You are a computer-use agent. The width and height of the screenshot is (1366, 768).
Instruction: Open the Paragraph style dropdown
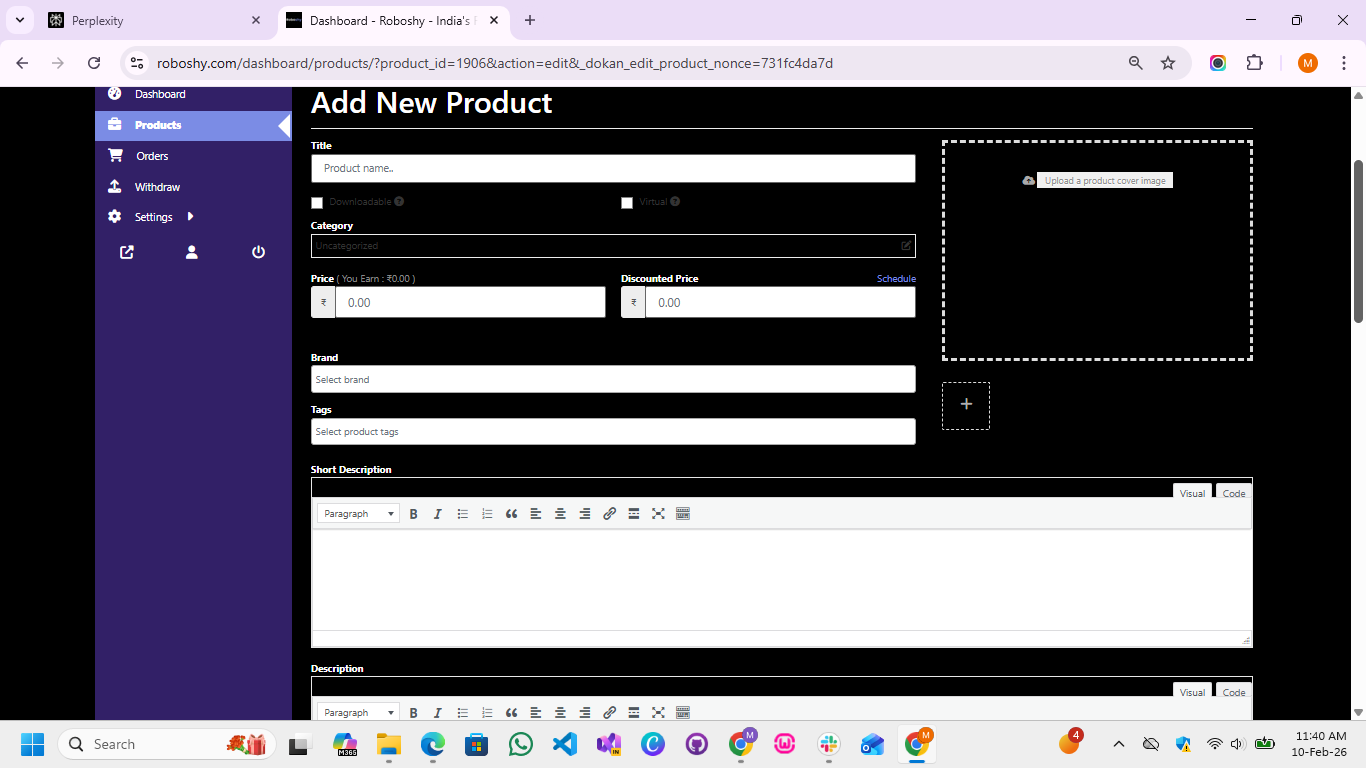pyautogui.click(x=356, y=513)
